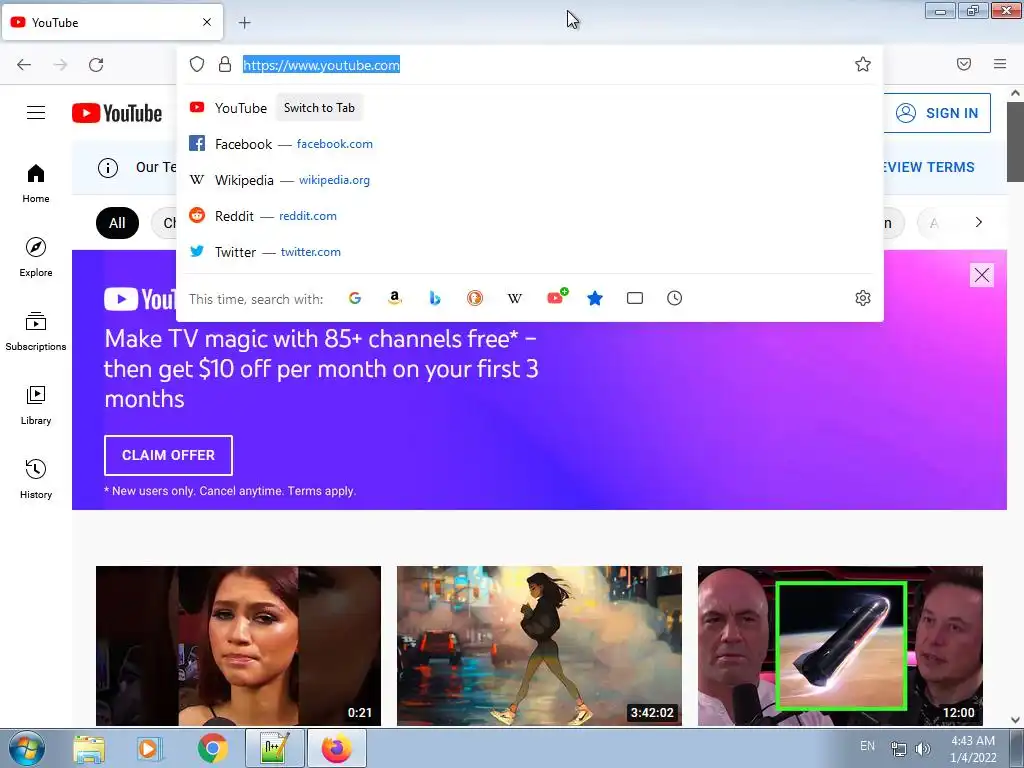This screenshot has height=768, width=1024.
Task: Select the All filter chip
Action: [x=118, y=223]
